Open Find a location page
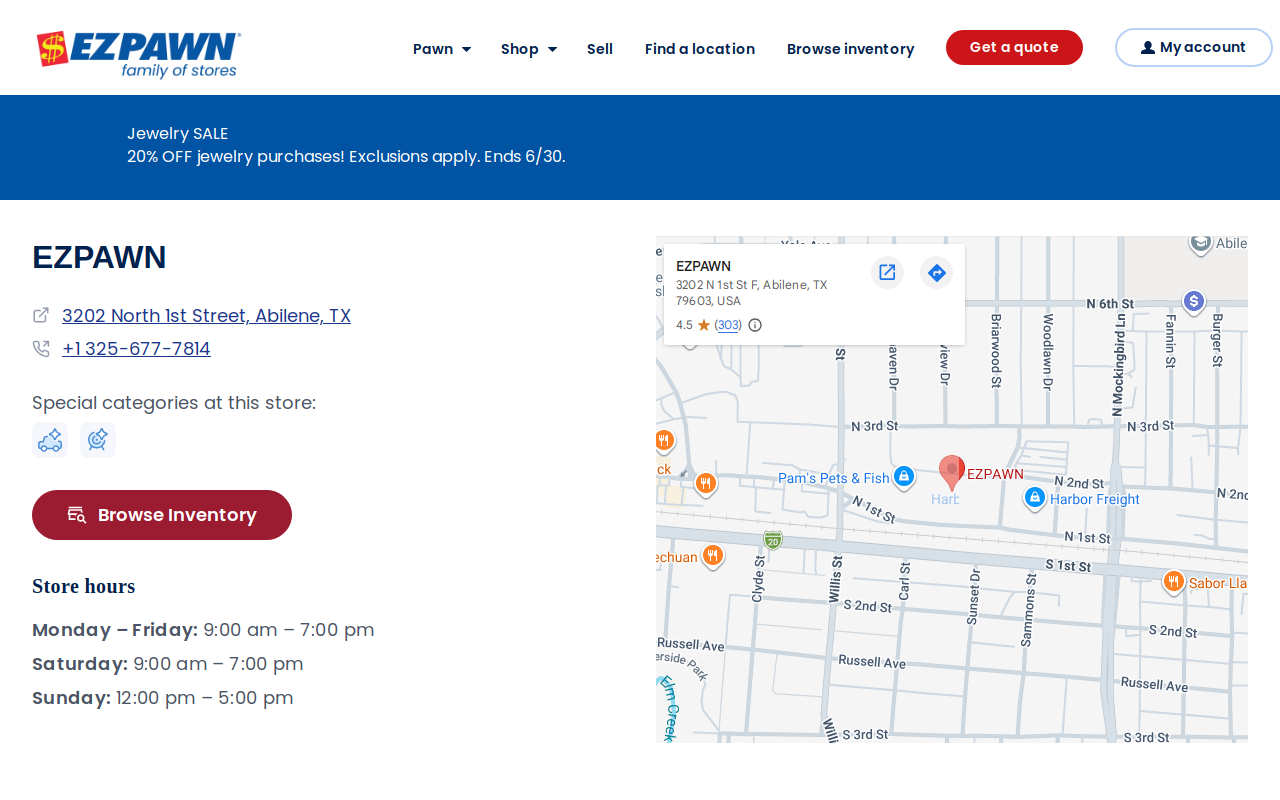The width and height of the screenshot is (1280, 800). pos(700,49)
